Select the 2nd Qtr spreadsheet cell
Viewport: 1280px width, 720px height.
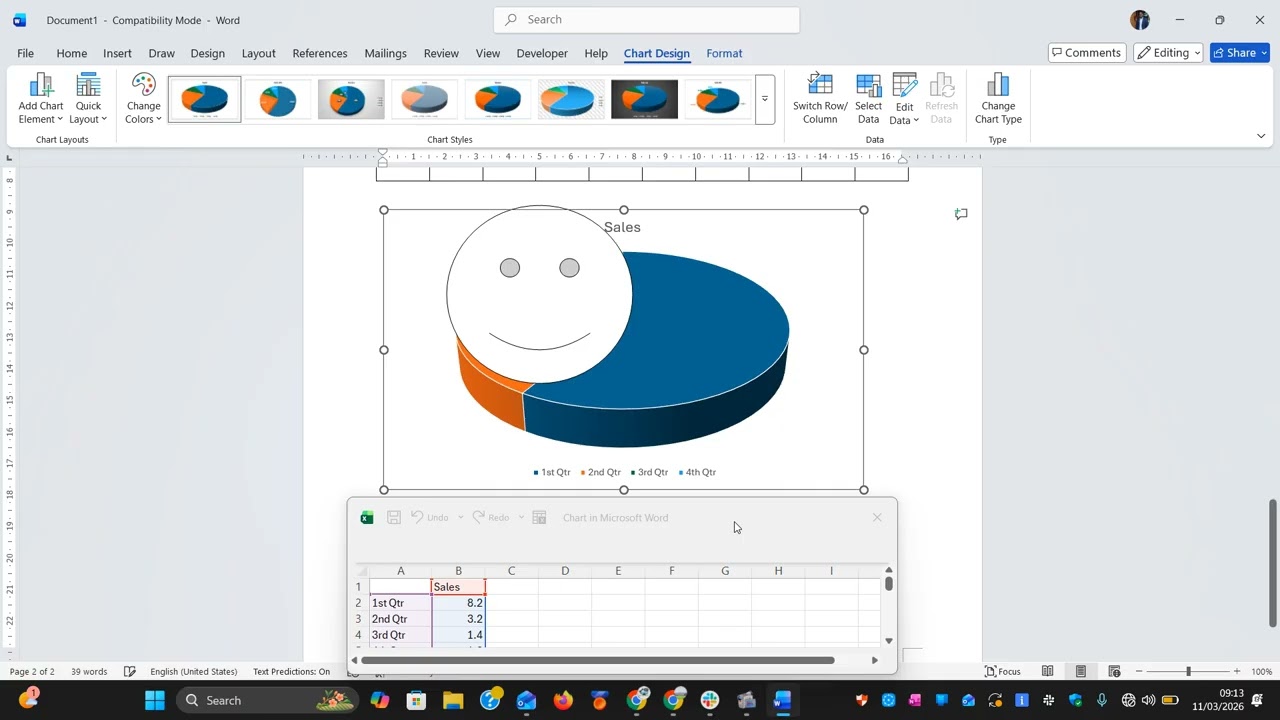[400, 619]
